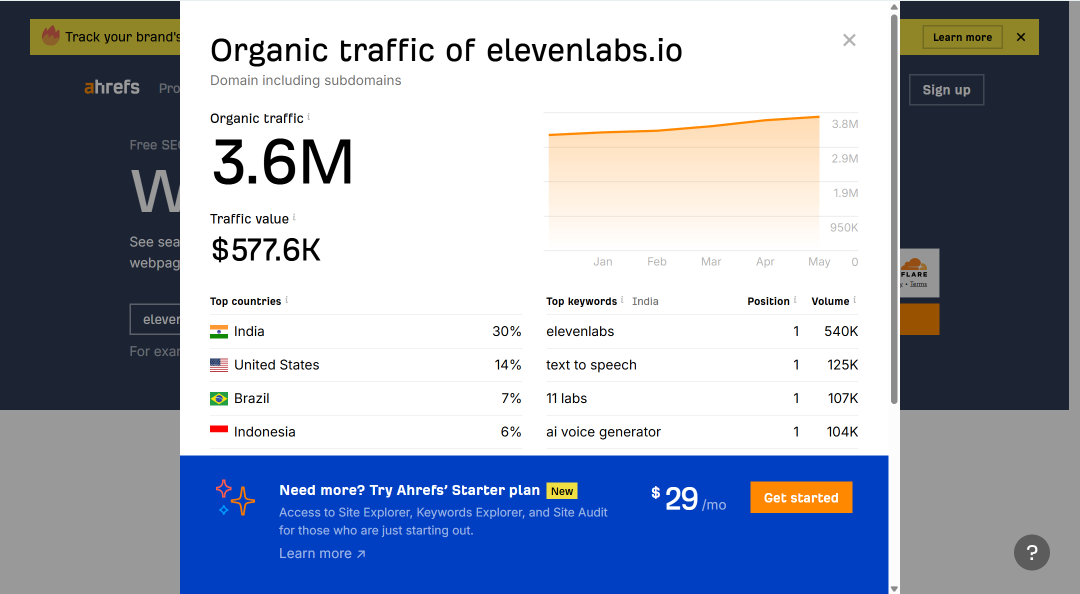Screen dimensions: 1080x594
Task: Click the 107K volume value
Action: click(x=842, y=398)
